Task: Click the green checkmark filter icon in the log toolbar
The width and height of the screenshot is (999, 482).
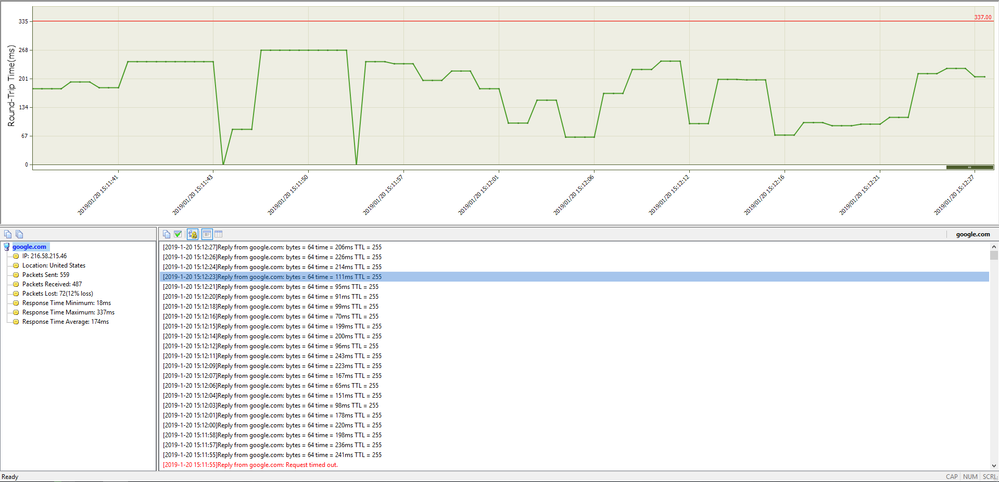Action: point(179,233)
